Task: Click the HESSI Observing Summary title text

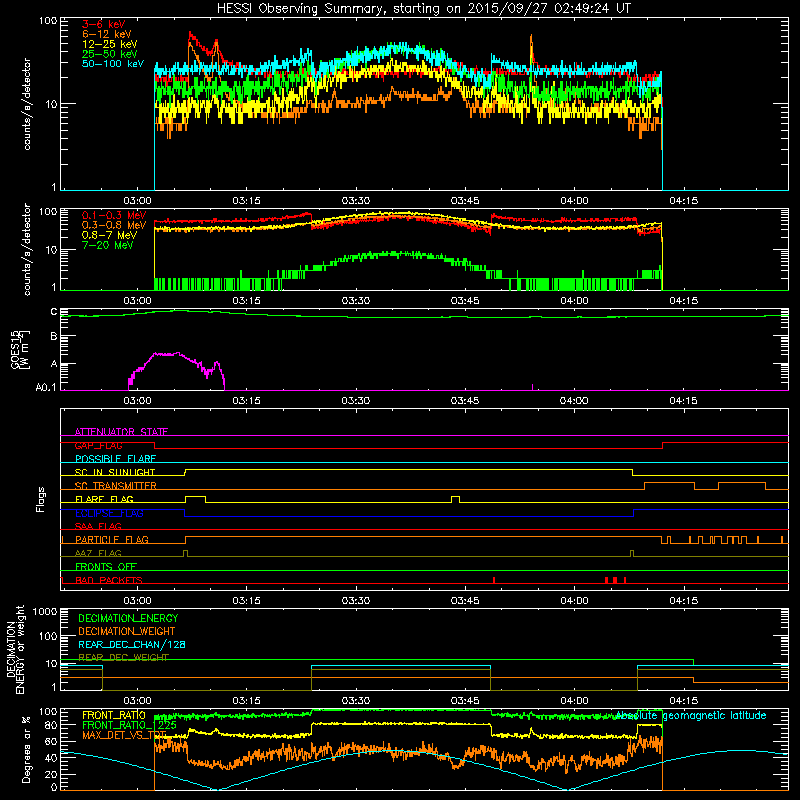Action: point(424,9)
